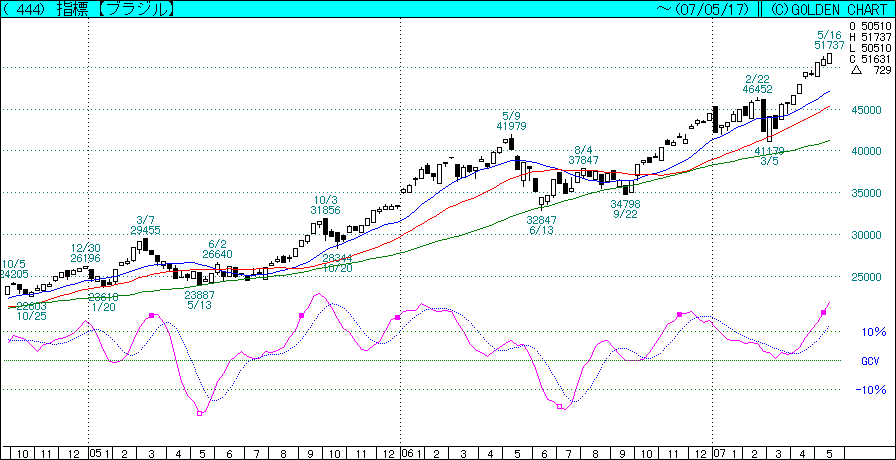The width and height of the screenshot is (896, 460).
Task: Click the 06 year marker on time axis
Action: pyautogui.click(x=407, y=453)
